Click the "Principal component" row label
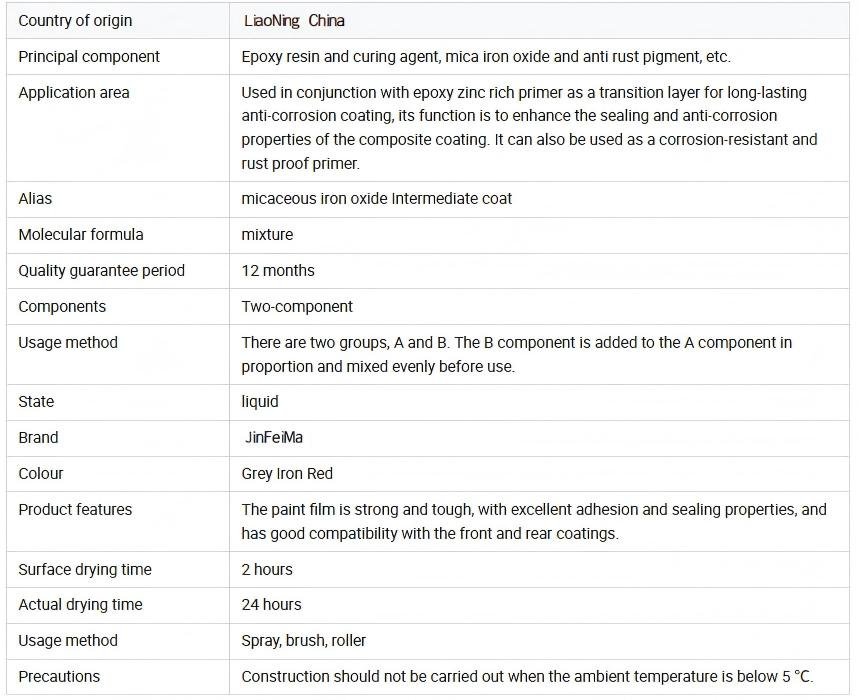The height and width of the screenshot is (700, 859). (89, 57)
